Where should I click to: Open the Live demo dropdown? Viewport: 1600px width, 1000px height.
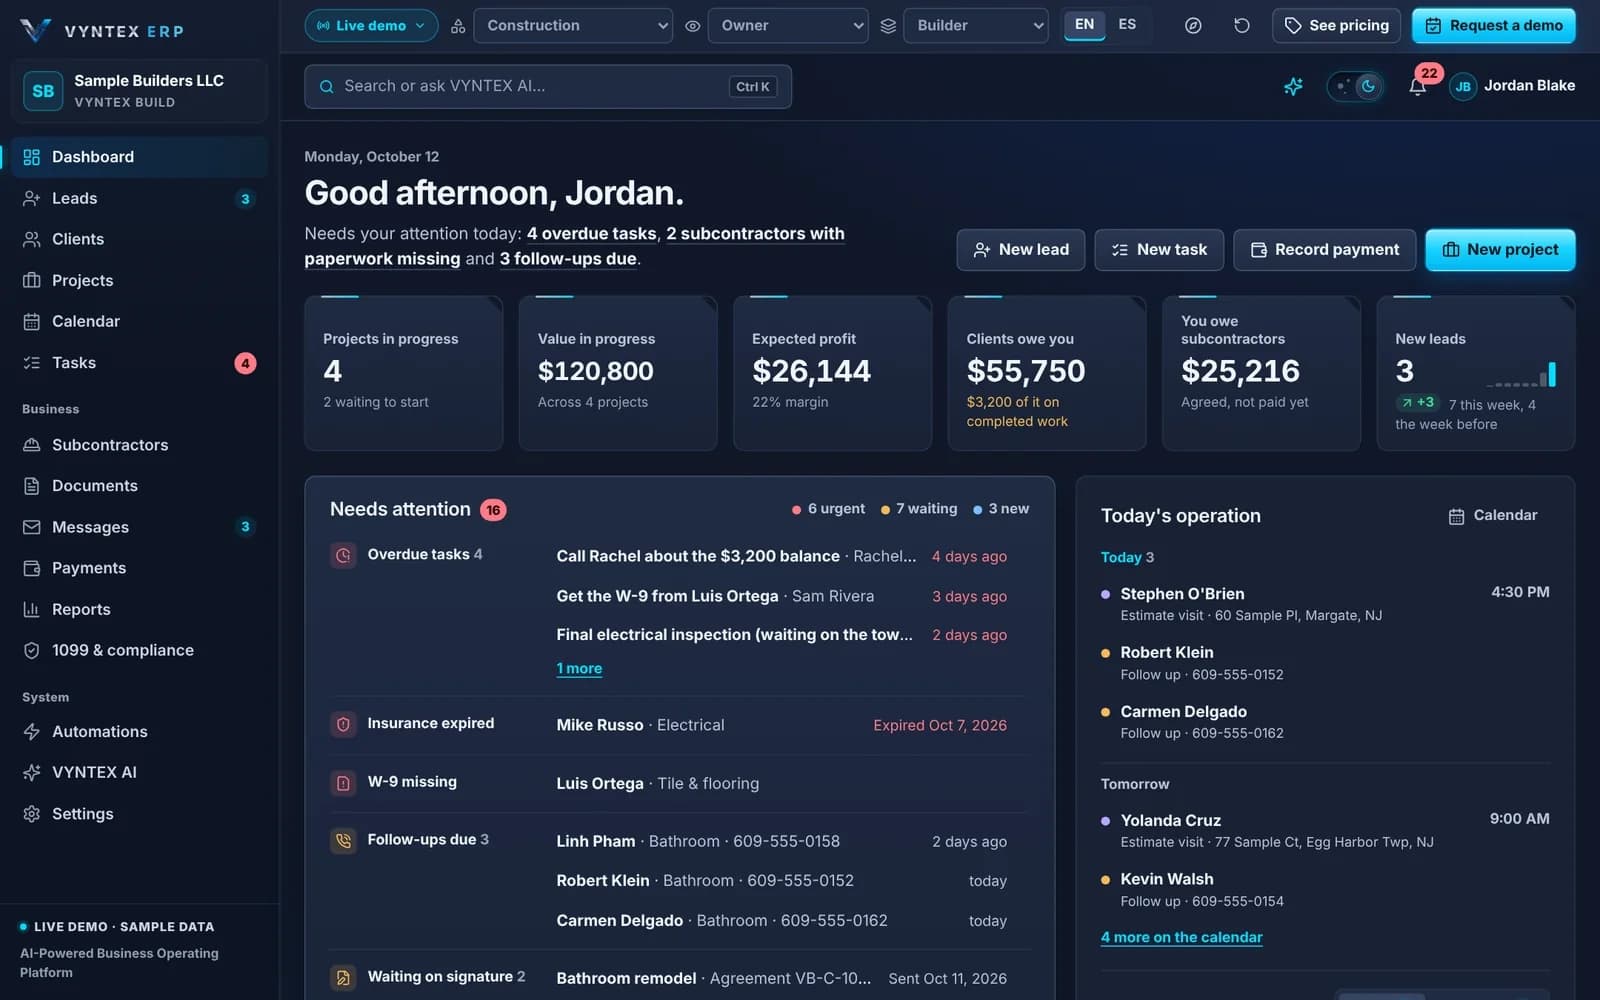(371, 26)
